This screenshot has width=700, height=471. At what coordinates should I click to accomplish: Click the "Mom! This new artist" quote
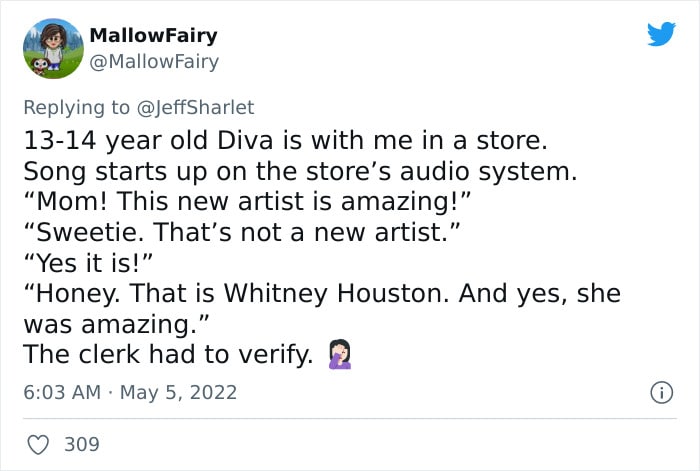(247, 201)
